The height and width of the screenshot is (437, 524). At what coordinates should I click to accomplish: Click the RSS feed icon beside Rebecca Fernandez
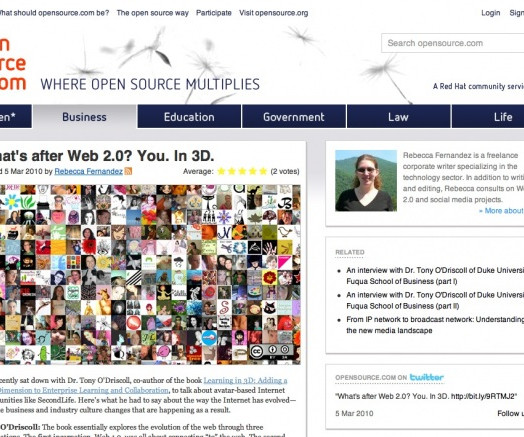coord(128,171)
